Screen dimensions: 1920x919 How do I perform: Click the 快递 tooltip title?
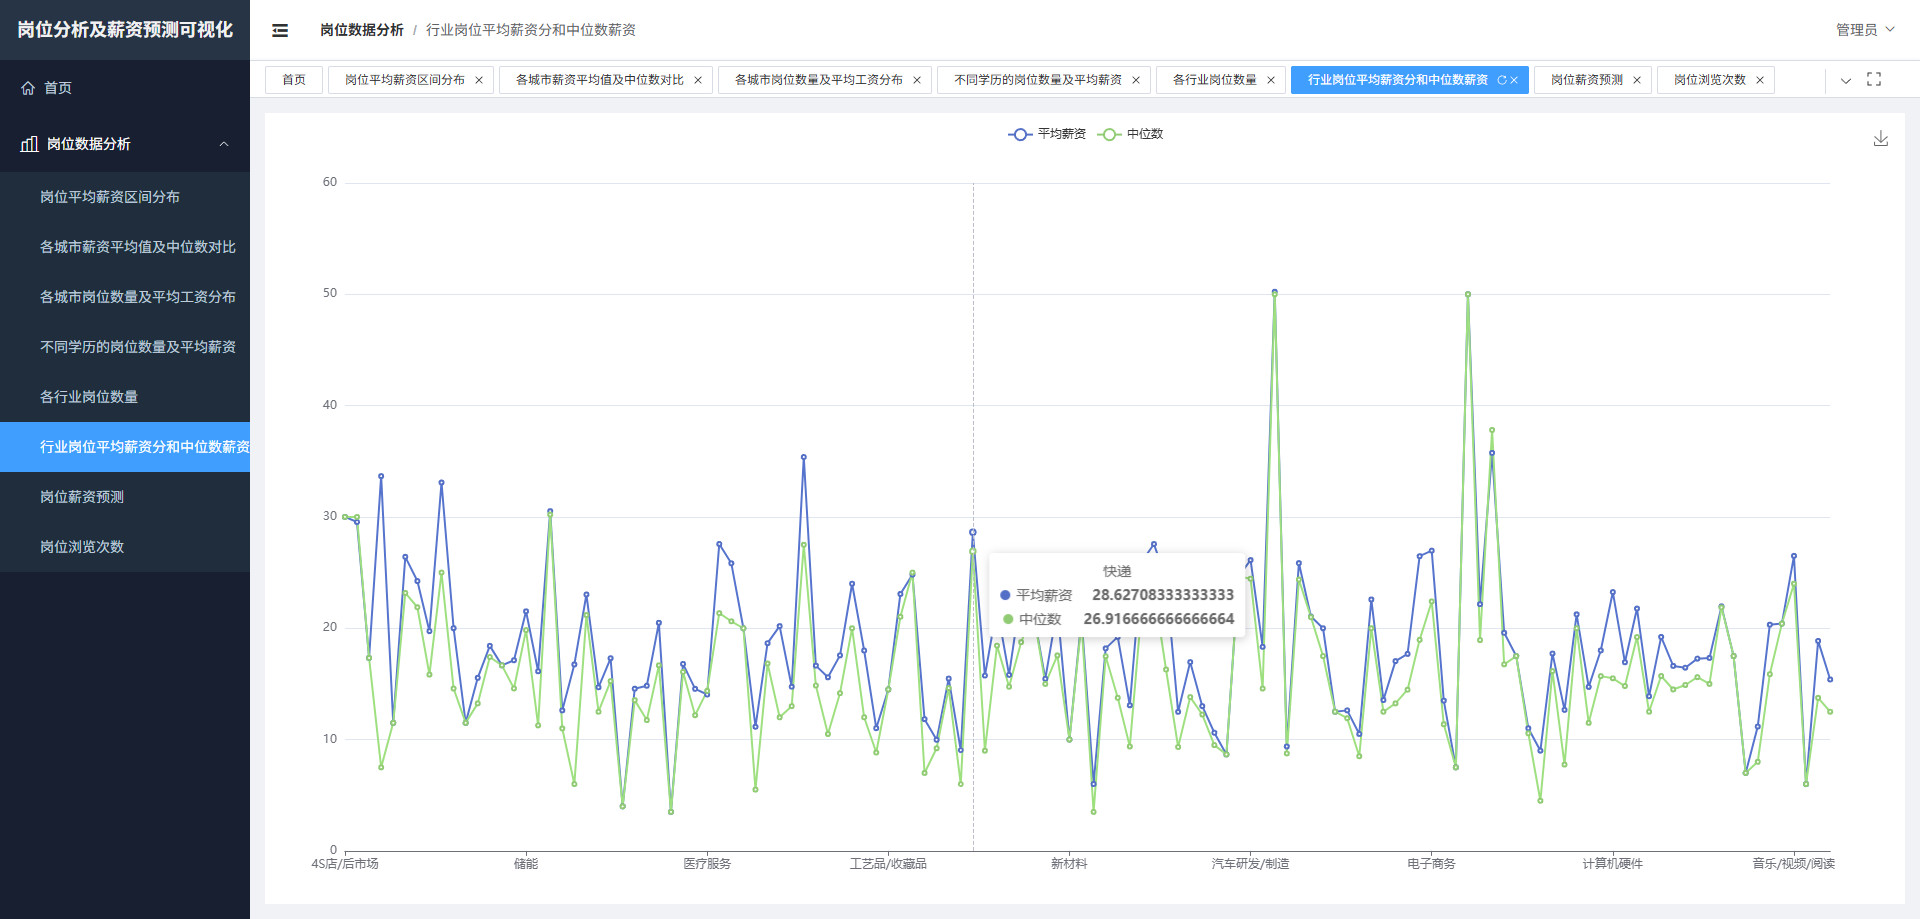pyautogui.click(x=1117, y=572)
